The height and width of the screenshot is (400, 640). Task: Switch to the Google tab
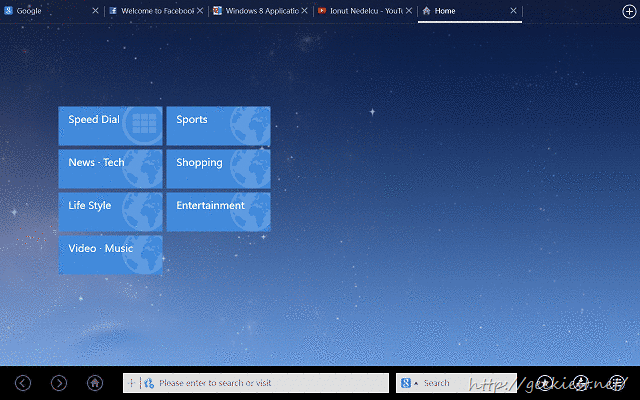45,11
